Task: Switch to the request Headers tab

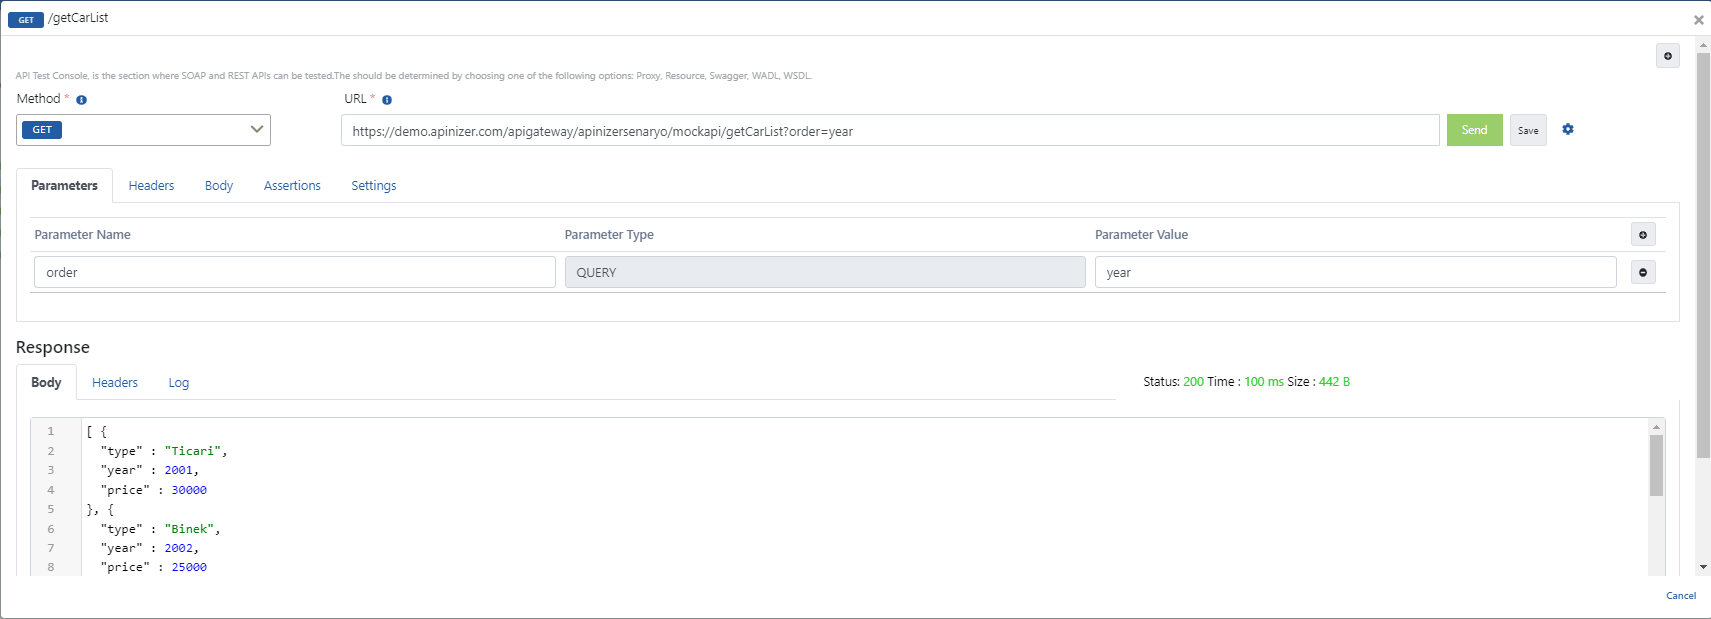Action: coord(151,186)
